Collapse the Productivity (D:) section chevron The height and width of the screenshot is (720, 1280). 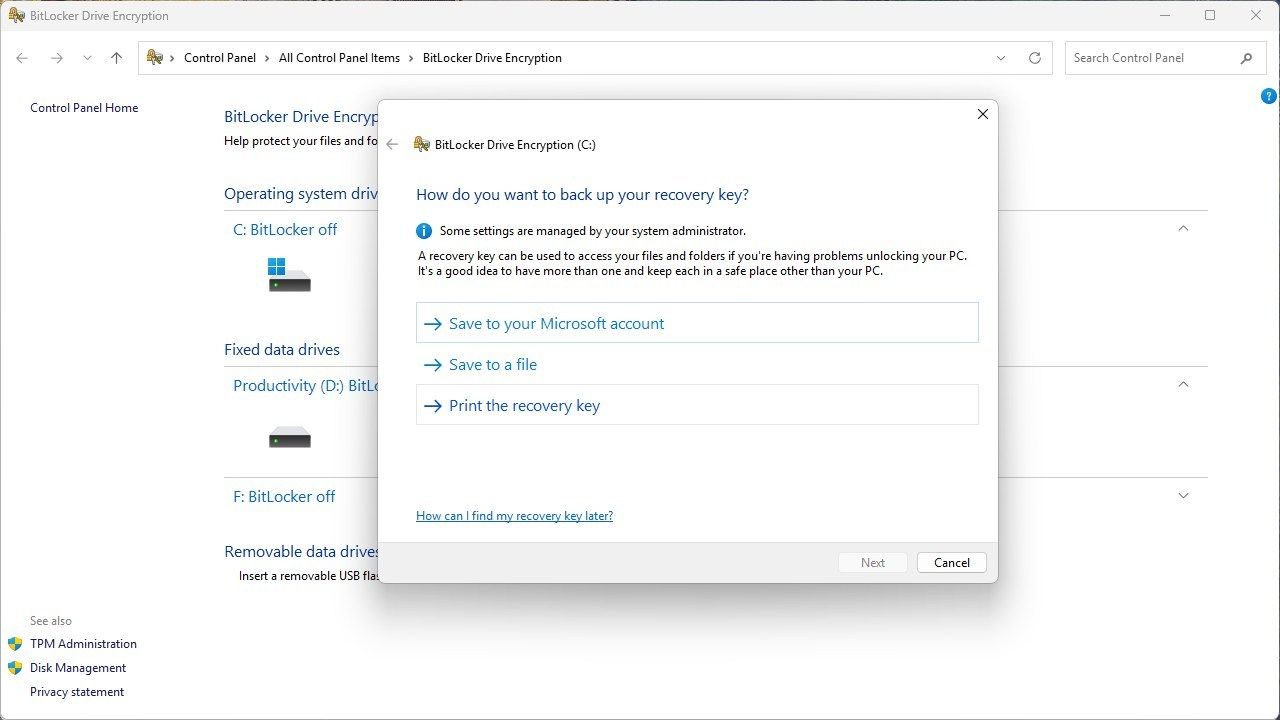click(1183, 385)
